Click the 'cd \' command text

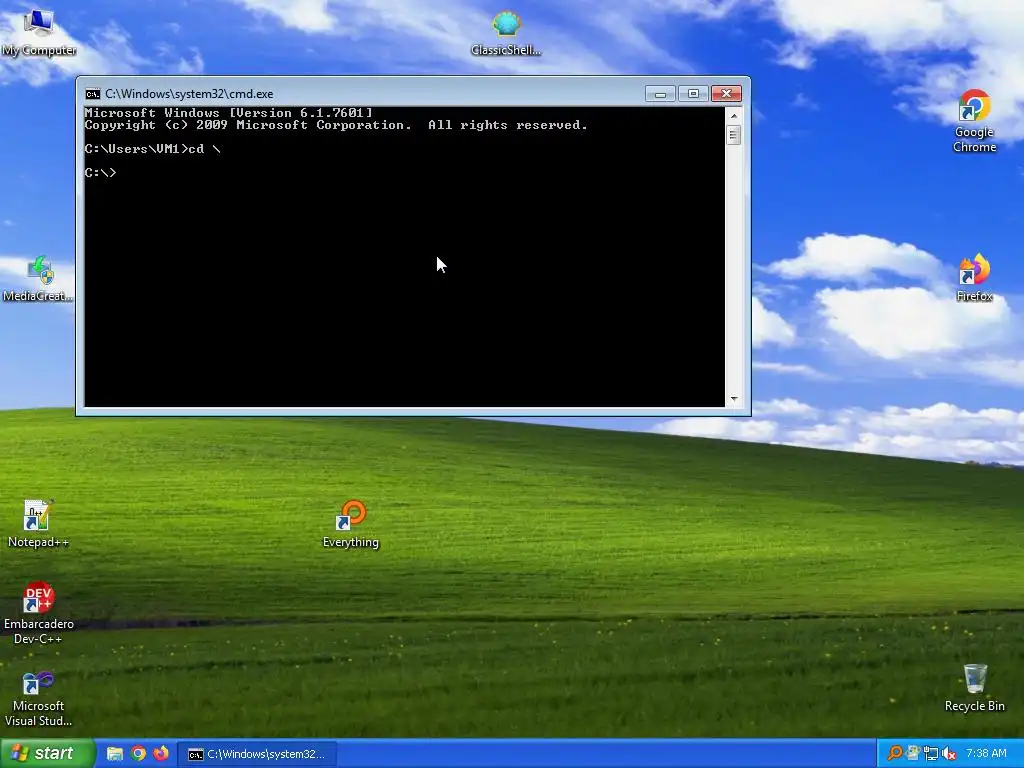(x=204, y=149)
